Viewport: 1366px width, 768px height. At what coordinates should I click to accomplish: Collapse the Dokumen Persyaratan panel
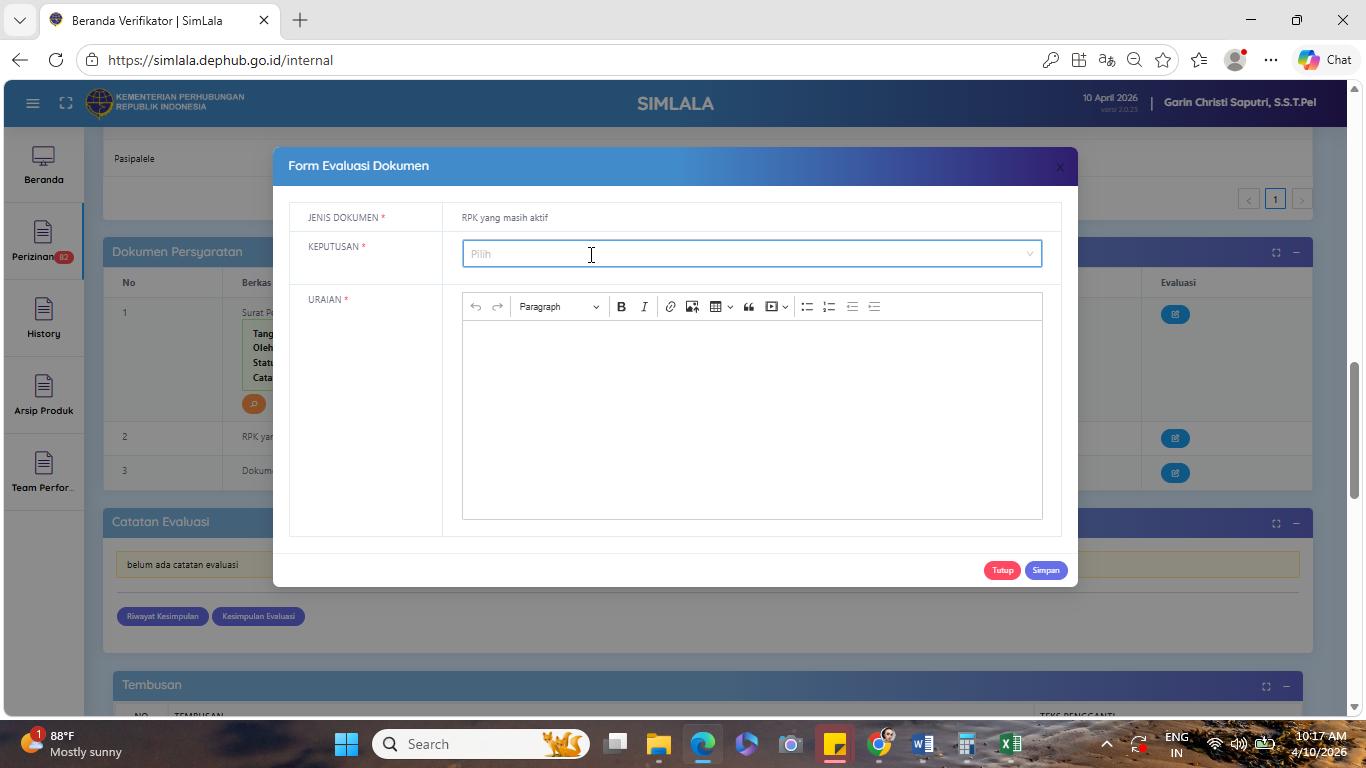(1296, 253)
